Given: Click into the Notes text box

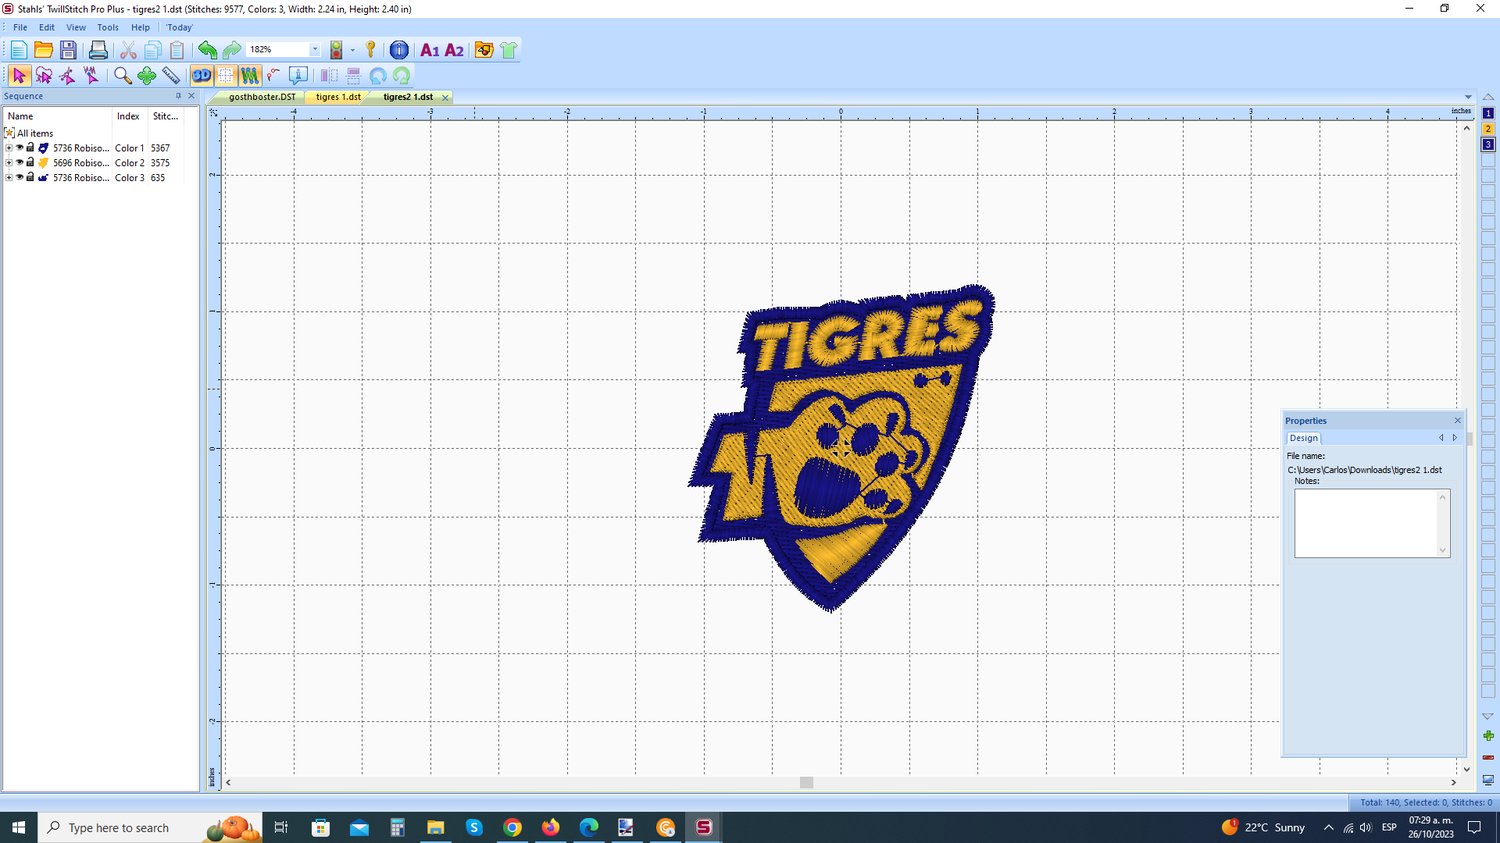Looking at the screenshot, I should 1366,523.
